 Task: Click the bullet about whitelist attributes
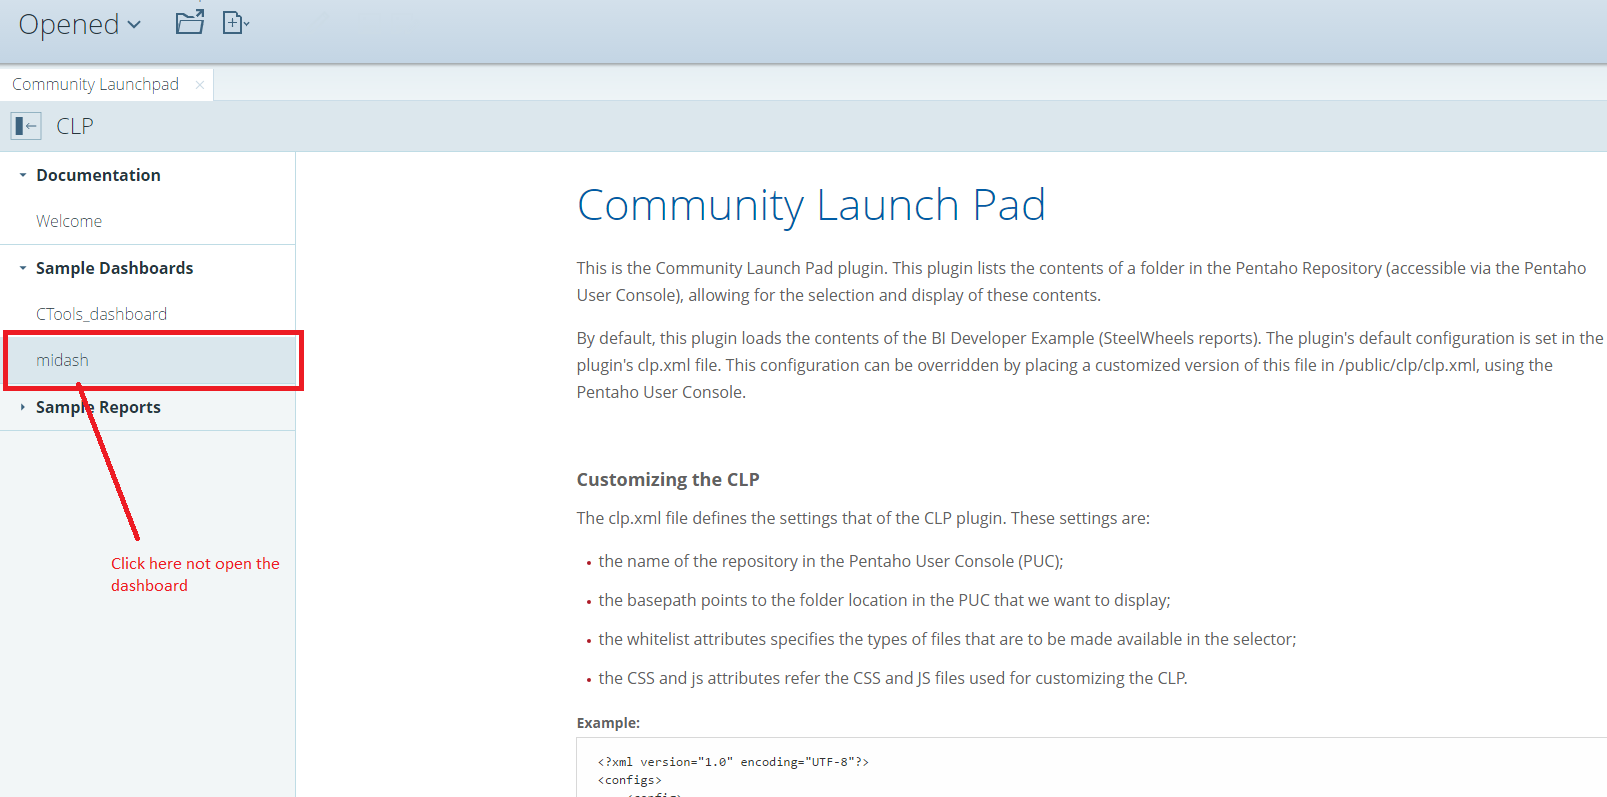pyautogui.click(x=947, y=639)
